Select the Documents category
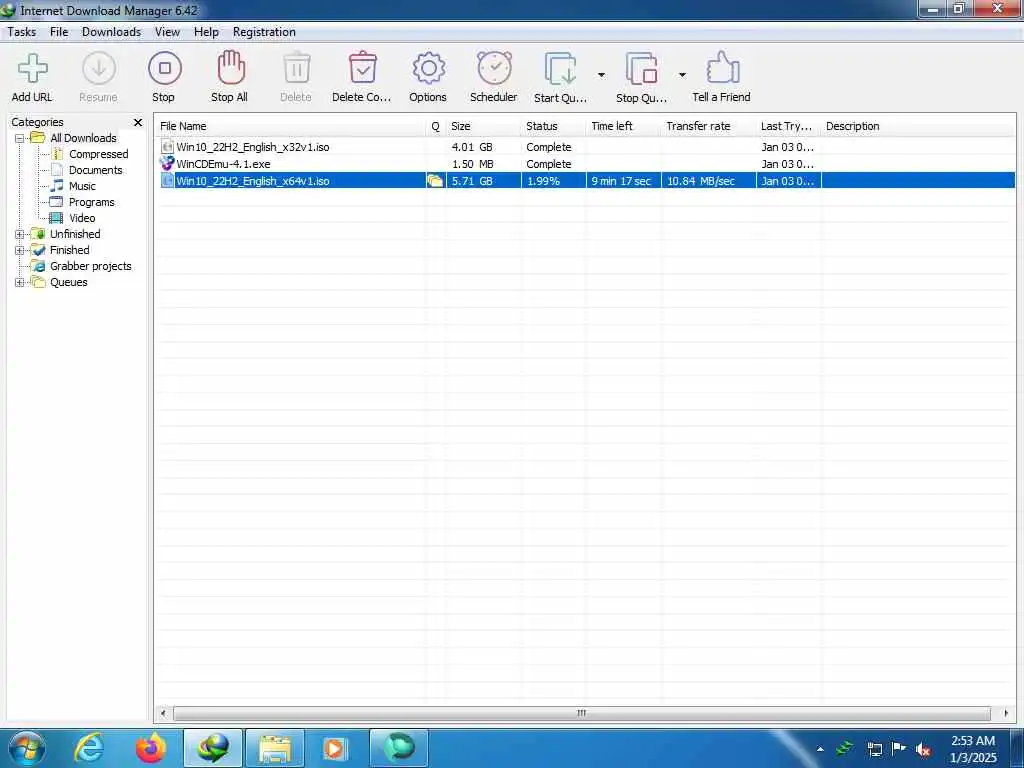This screenshot has height=768, width=1024. point(95,170)
